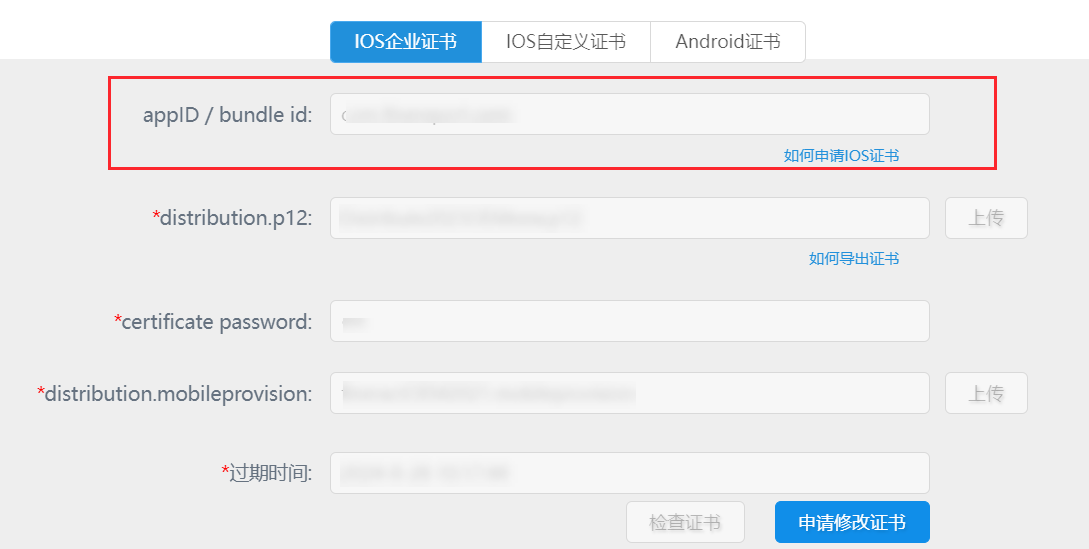Switch to the IOS企业证书 tab
The width and height of the screenshot is (1089, 549).
(x=406, y=42)
